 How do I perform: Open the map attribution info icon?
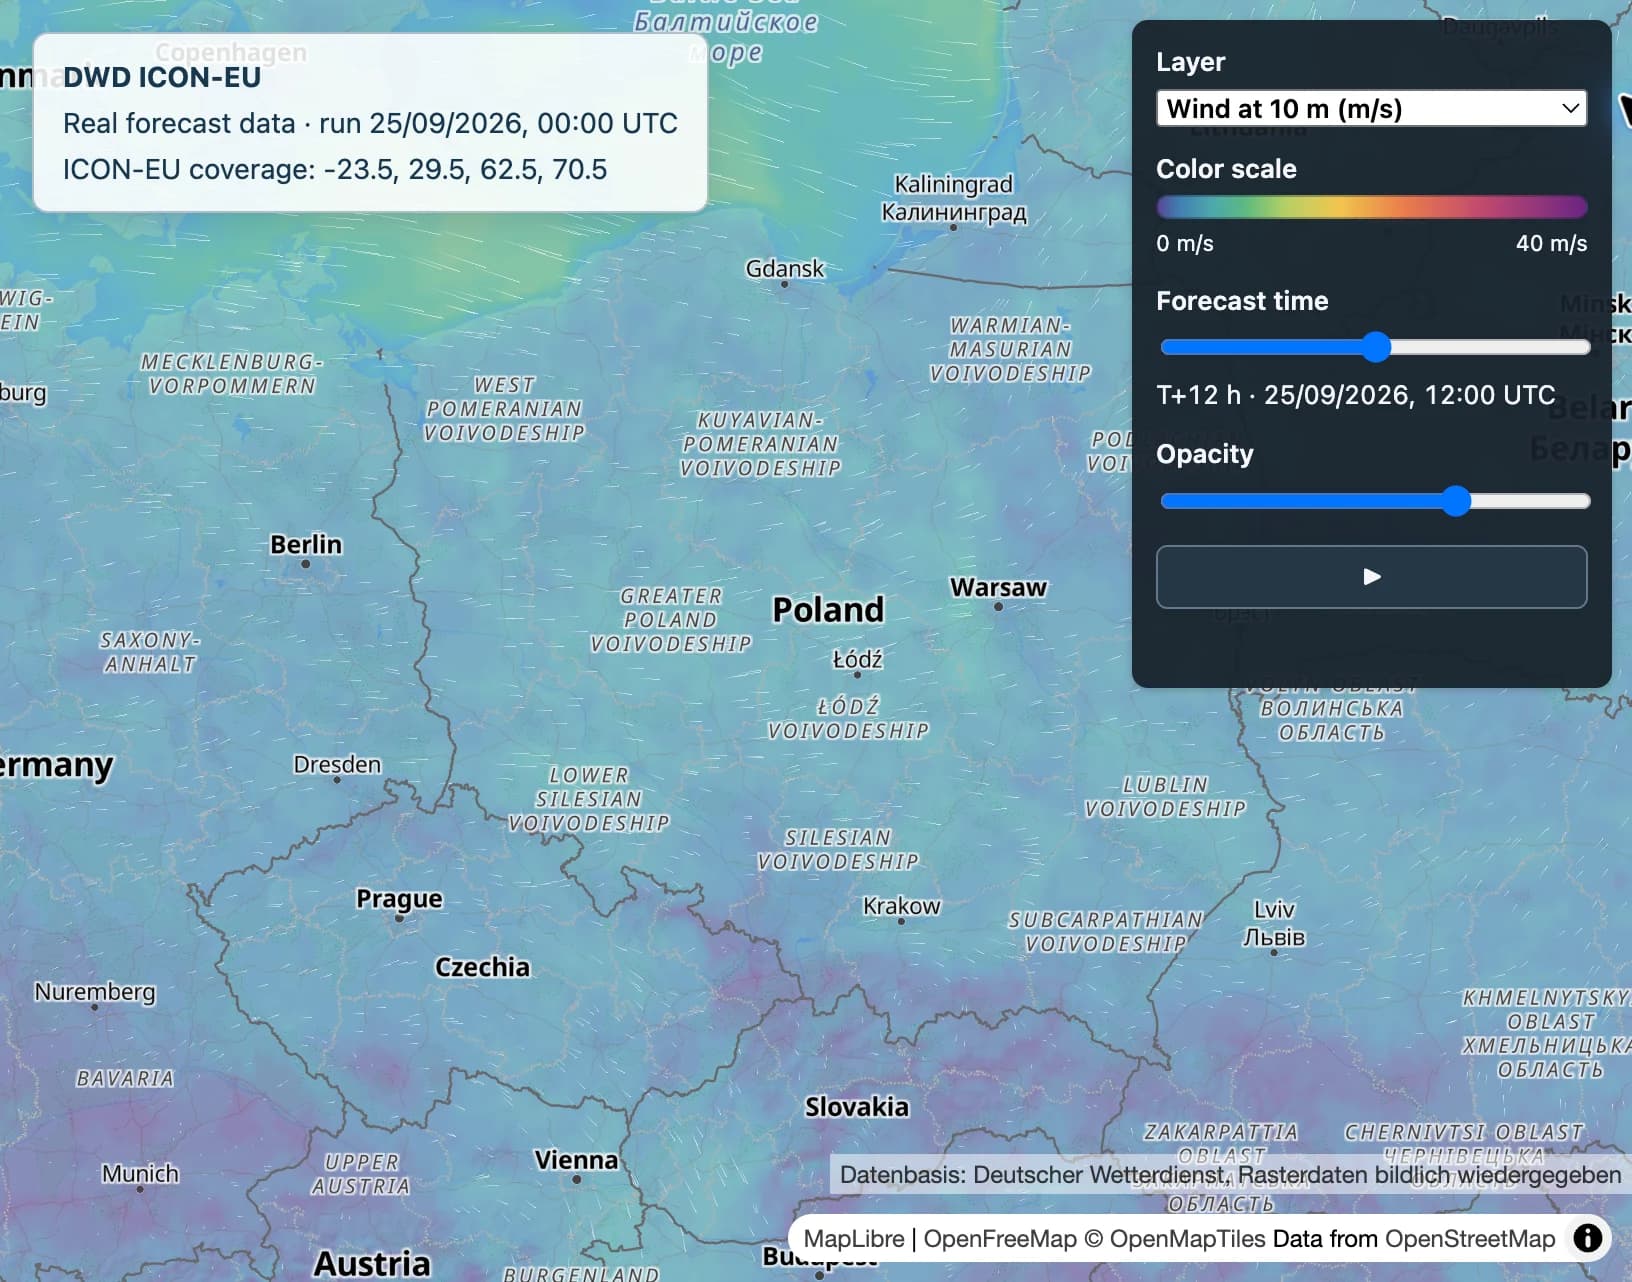[x=1587, y=1238]
